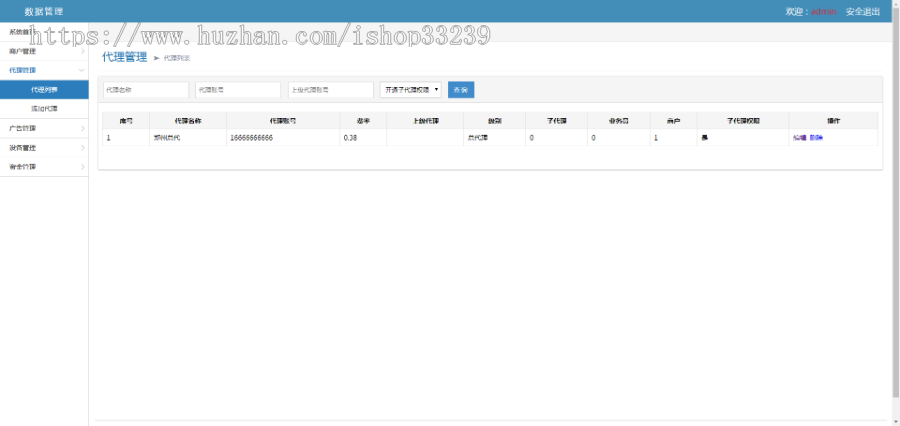The image size is (900, 426).
Task: Click the 操作 column header
Action: coord(833,121)
